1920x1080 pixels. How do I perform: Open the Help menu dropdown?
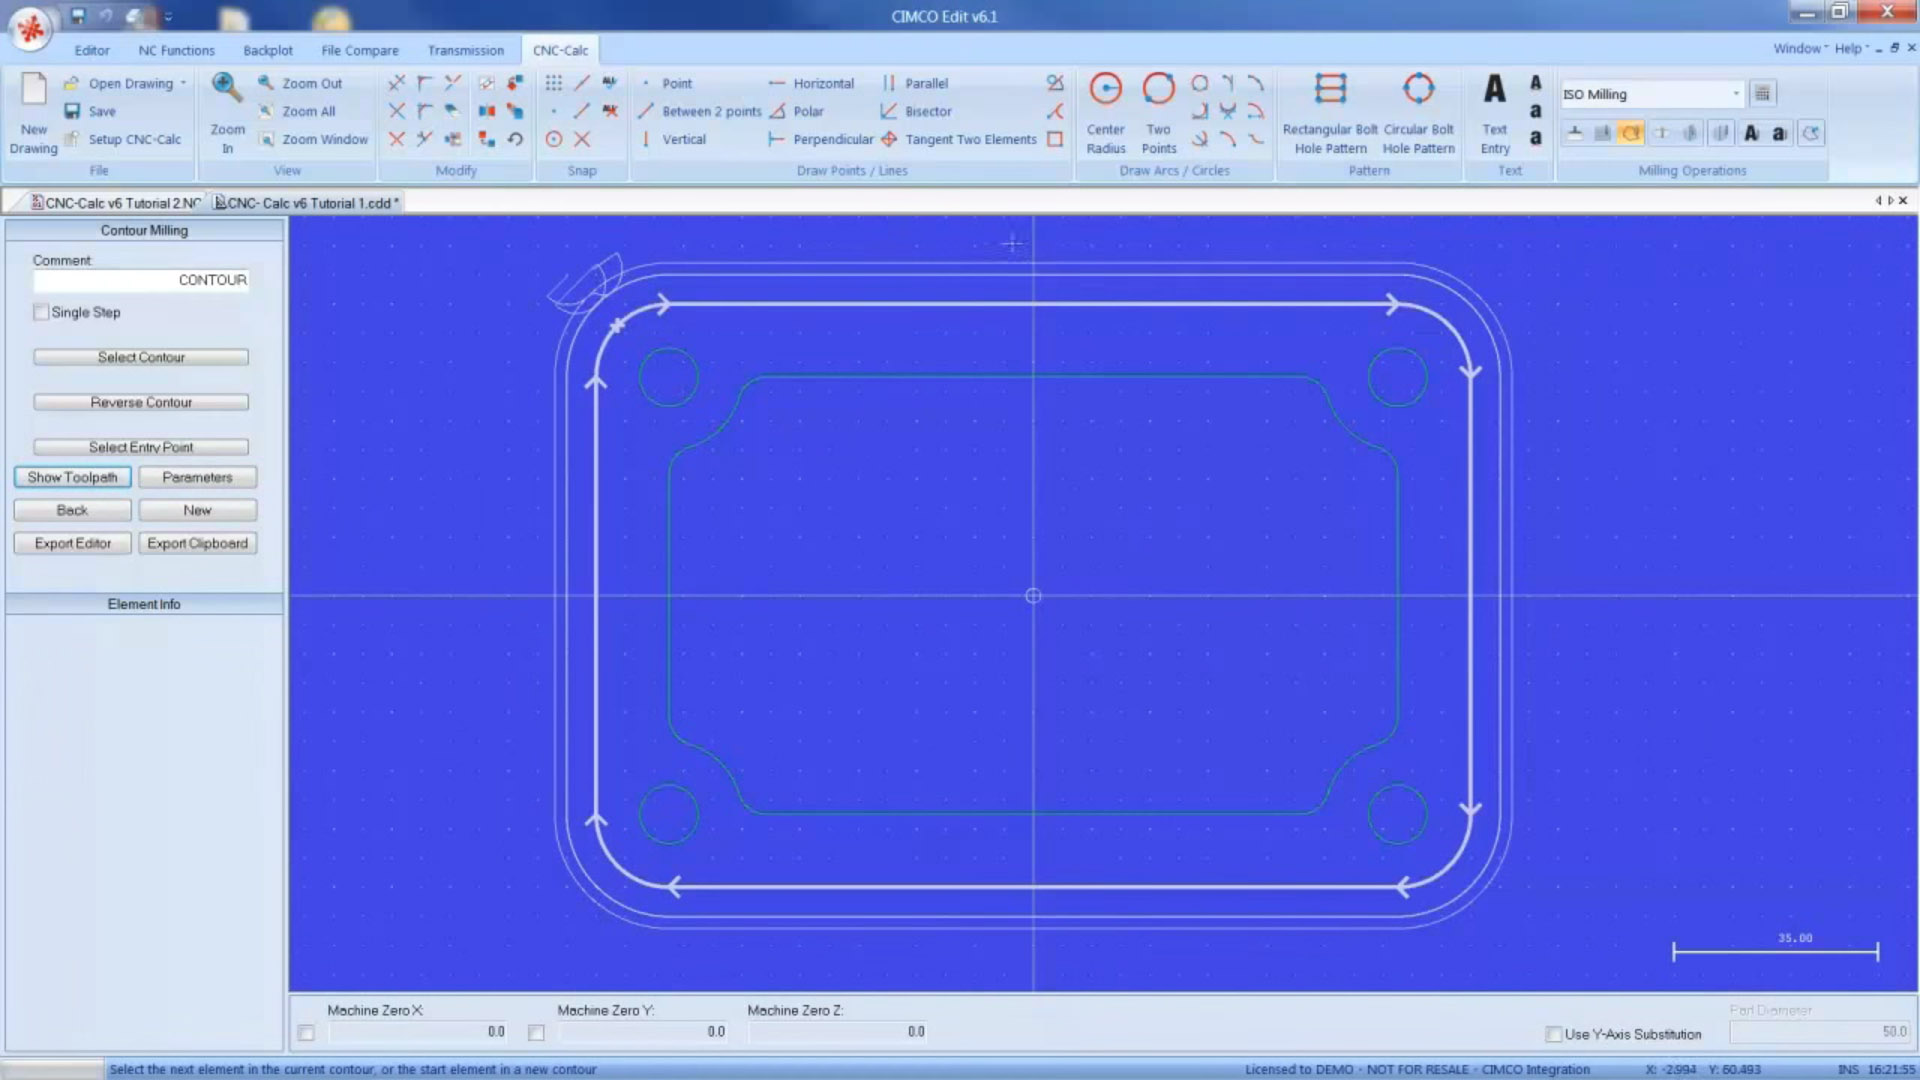tap(1851, 48)
